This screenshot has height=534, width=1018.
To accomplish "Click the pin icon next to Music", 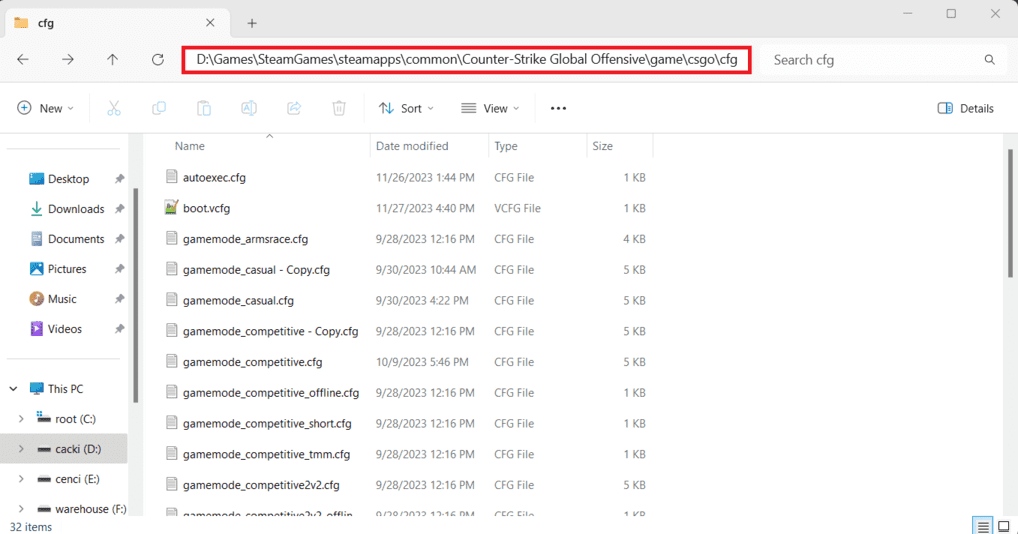I will tap(119, 299).
